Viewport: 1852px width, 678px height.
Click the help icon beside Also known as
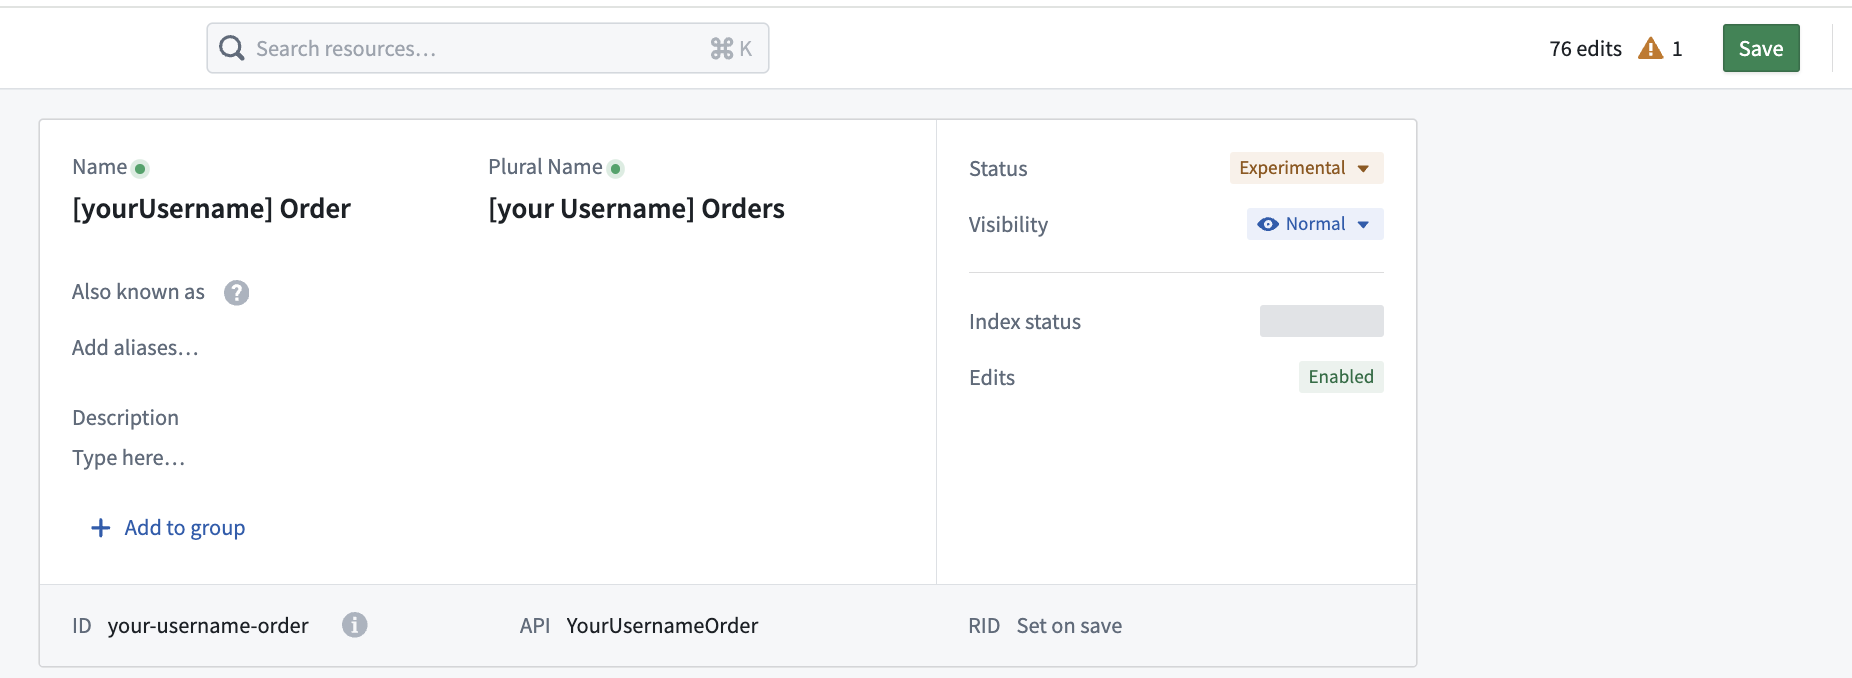pyautogui.click(x=236, y=293)
